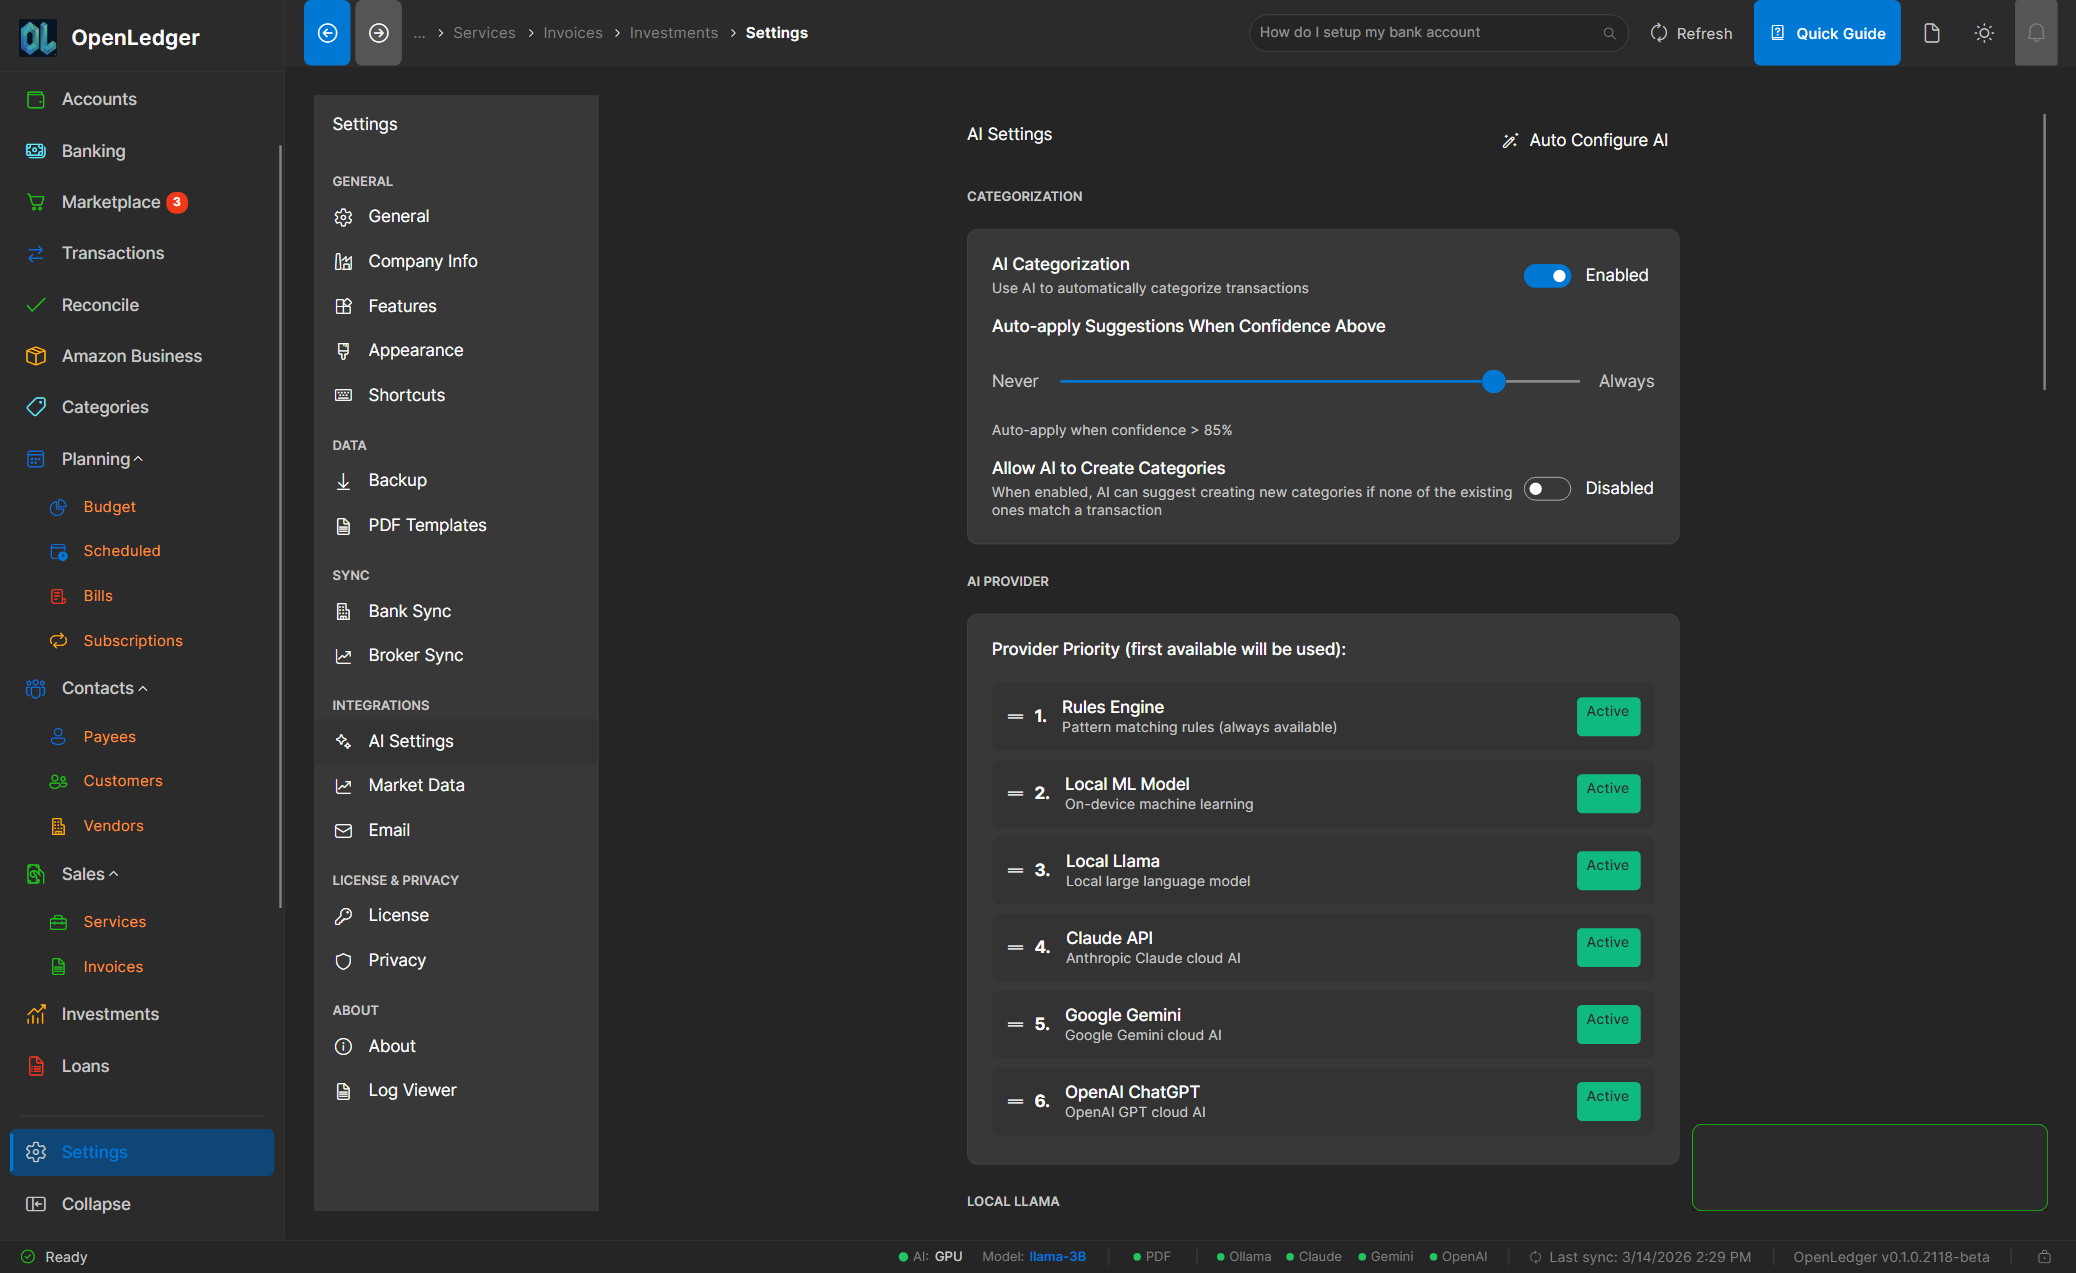This screenshot has height=1273, width=2076.
Task: Collapse the Sales section
Action: [x=113, y=873]
